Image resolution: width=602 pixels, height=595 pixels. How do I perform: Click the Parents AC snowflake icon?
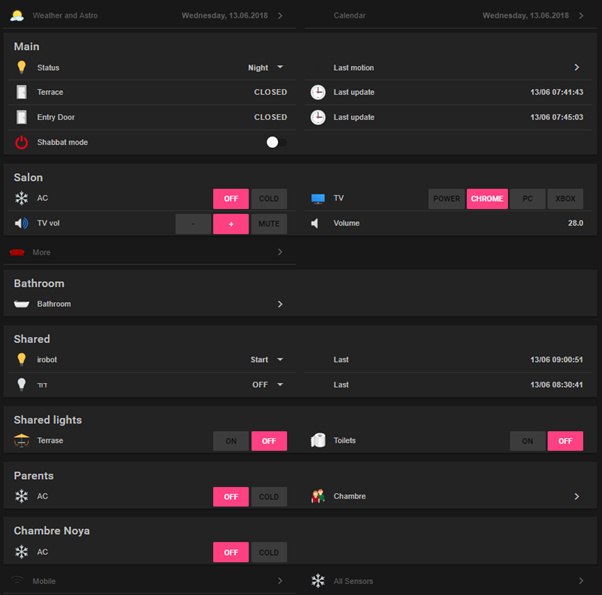22,496
